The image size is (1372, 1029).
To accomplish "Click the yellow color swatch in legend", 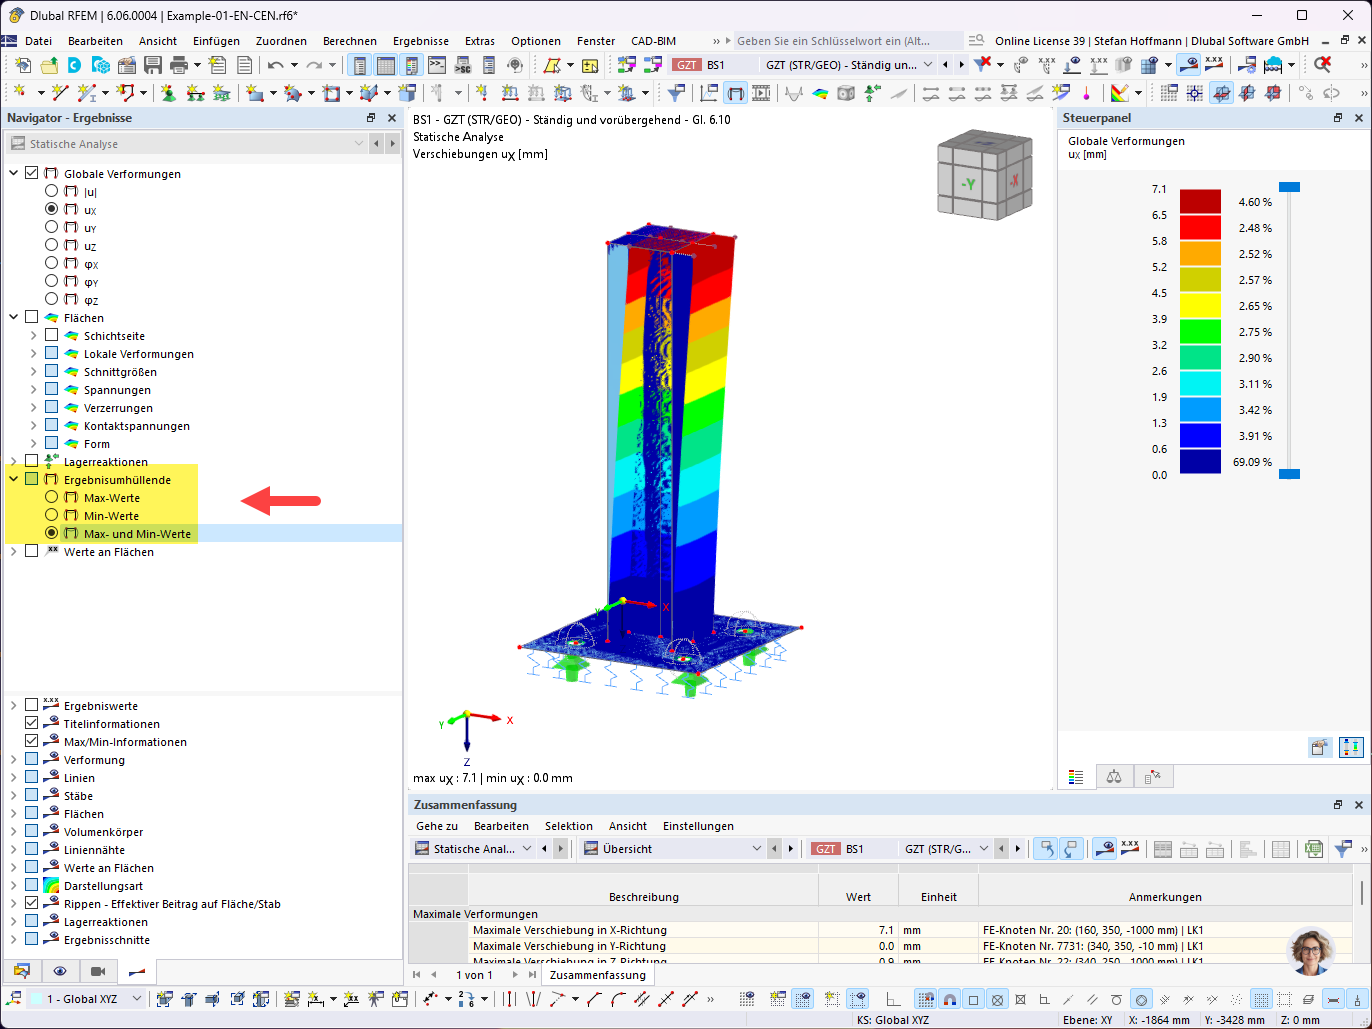I will pyautogui.click(x=1200, y=306).
